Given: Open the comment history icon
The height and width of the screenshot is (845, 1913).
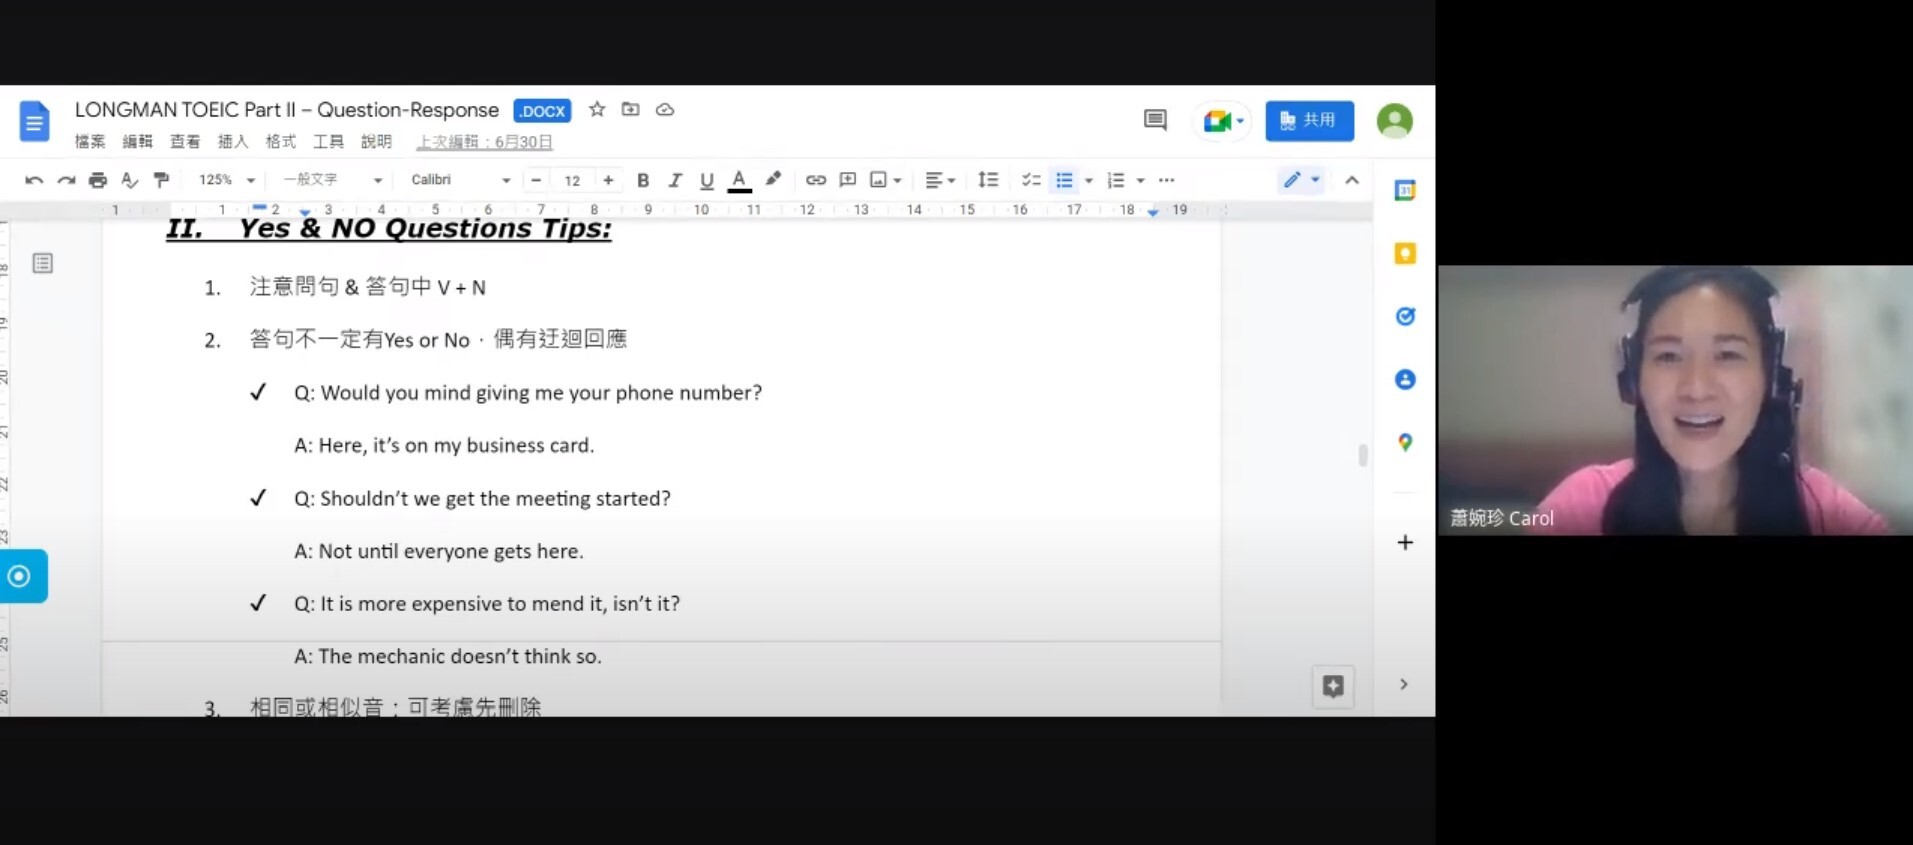Looking at the screenshot, I should pos(1155,121).
